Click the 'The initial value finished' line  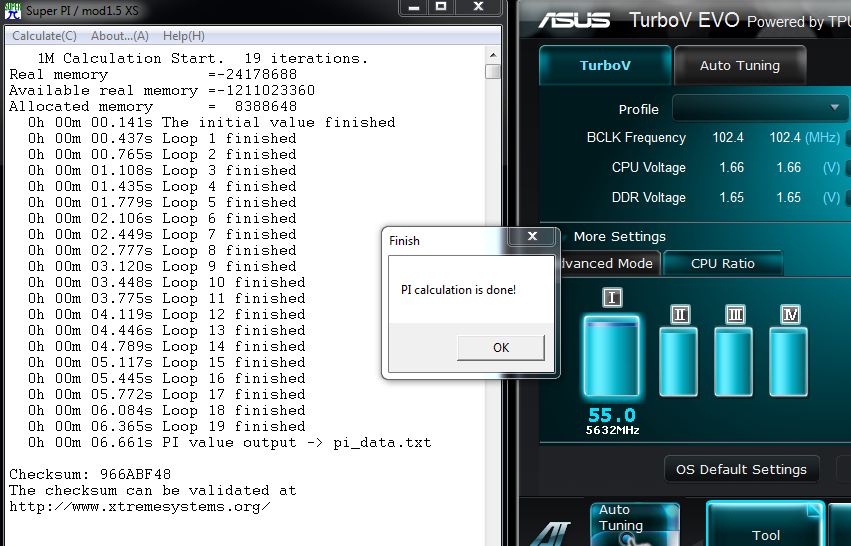point(212,123)
